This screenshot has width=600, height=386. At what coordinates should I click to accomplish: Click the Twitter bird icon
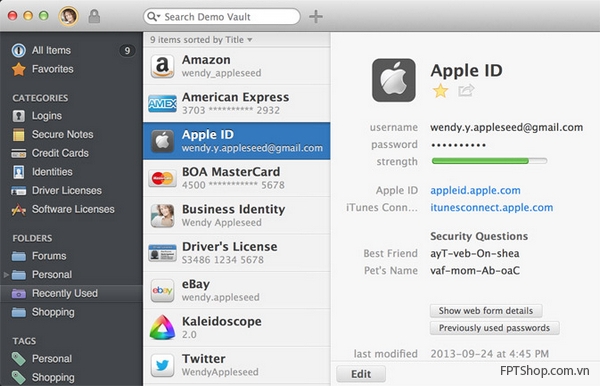click(x=163, y=365)
